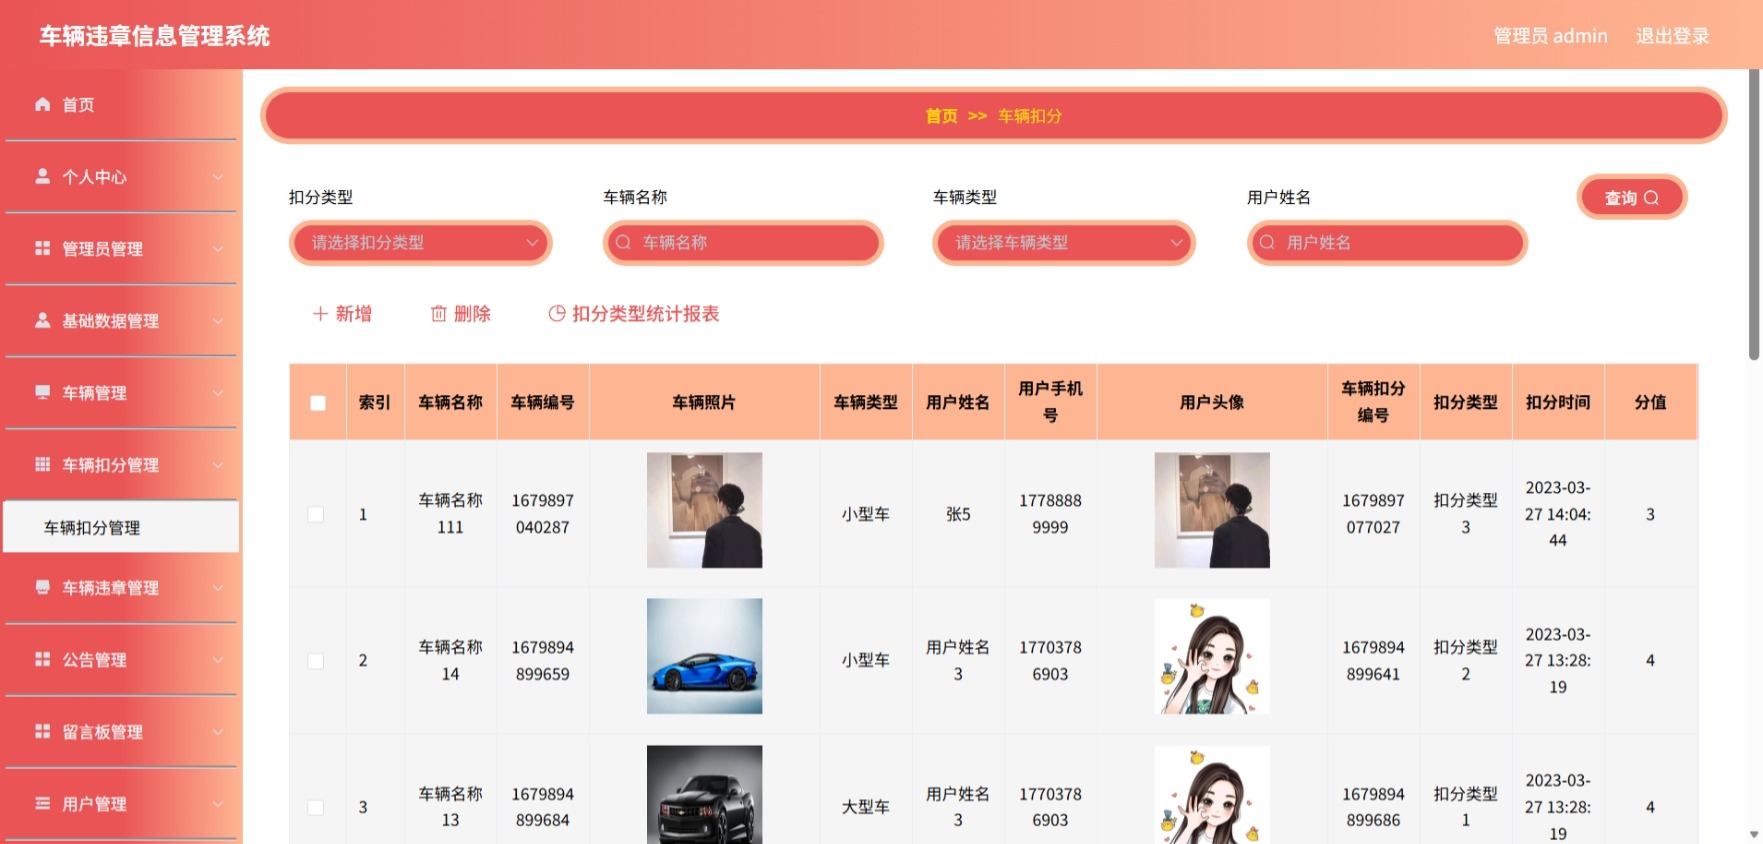
Task: Click the icon next to 车辆违章管理
Action: pos(42,587)
